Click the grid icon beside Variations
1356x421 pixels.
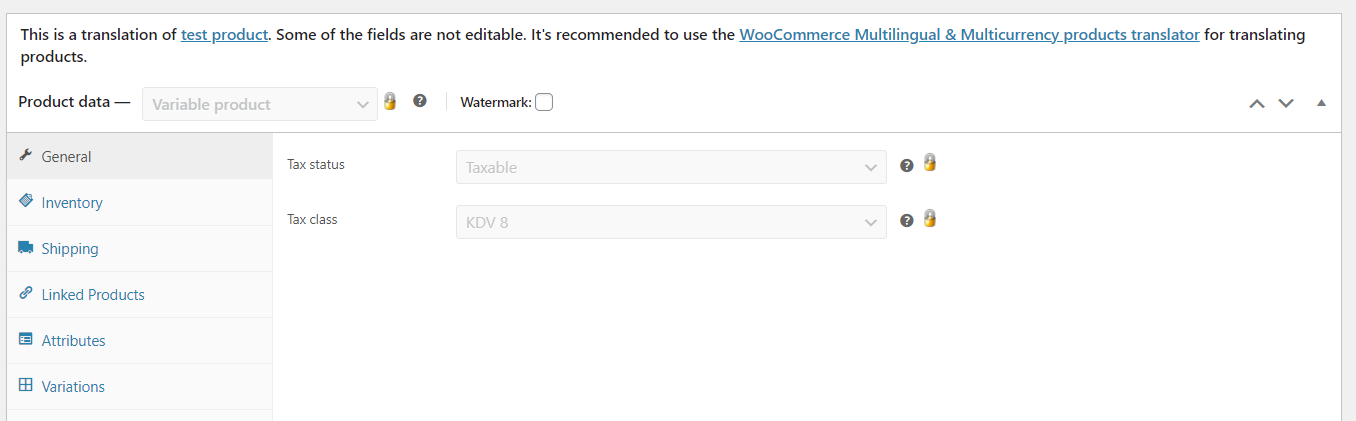(x=26, y=385)
